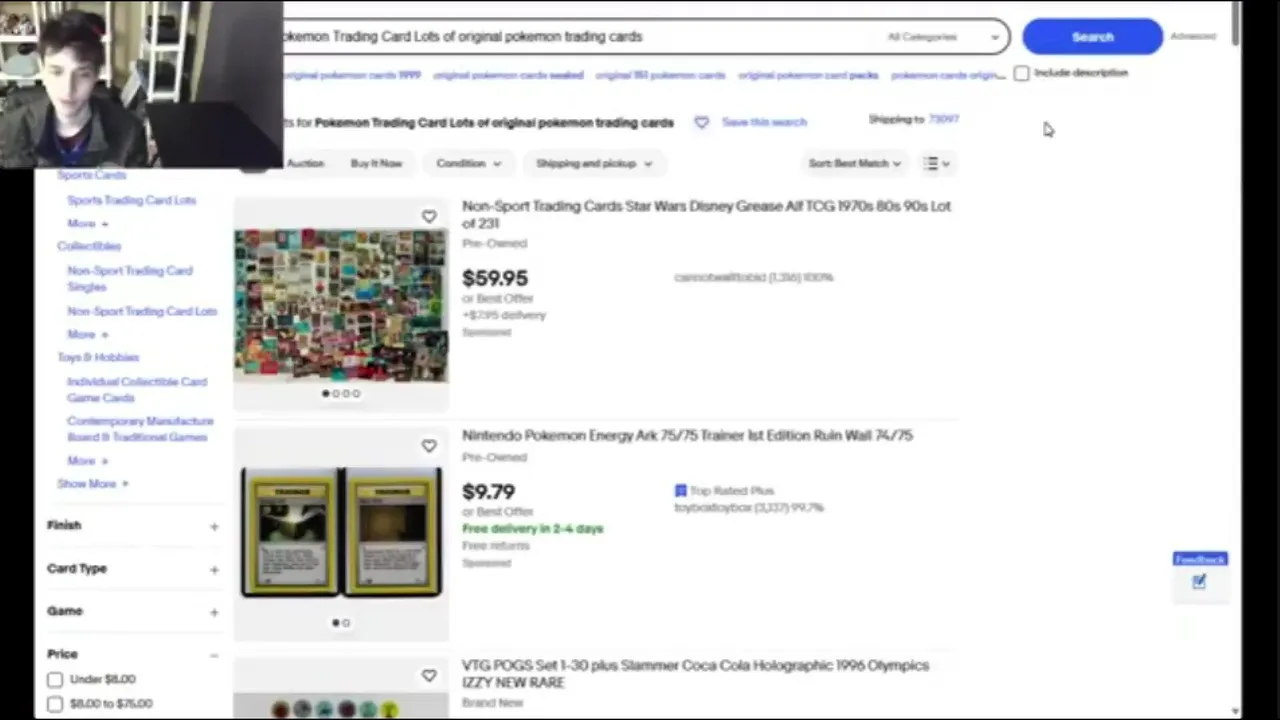Select the Buy It Now tab
This screenshot has width=1280, height=720.
[376, 163]
